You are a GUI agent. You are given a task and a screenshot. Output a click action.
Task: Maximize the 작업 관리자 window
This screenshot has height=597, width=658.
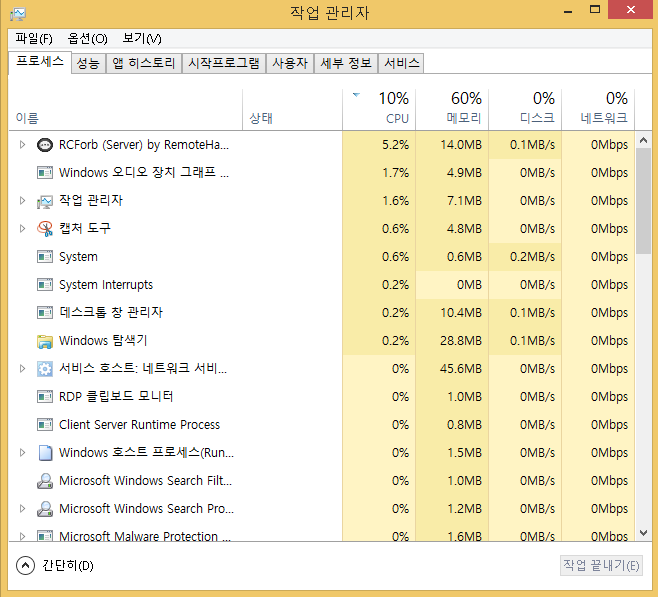tap(595, 10)
